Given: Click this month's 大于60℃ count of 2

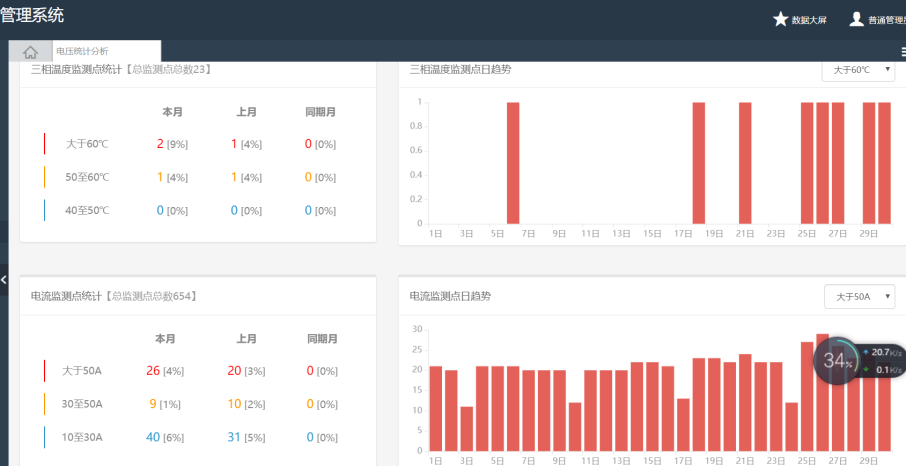Looking at the screenshot, I should pyautogui.click(x=160, y=144).
